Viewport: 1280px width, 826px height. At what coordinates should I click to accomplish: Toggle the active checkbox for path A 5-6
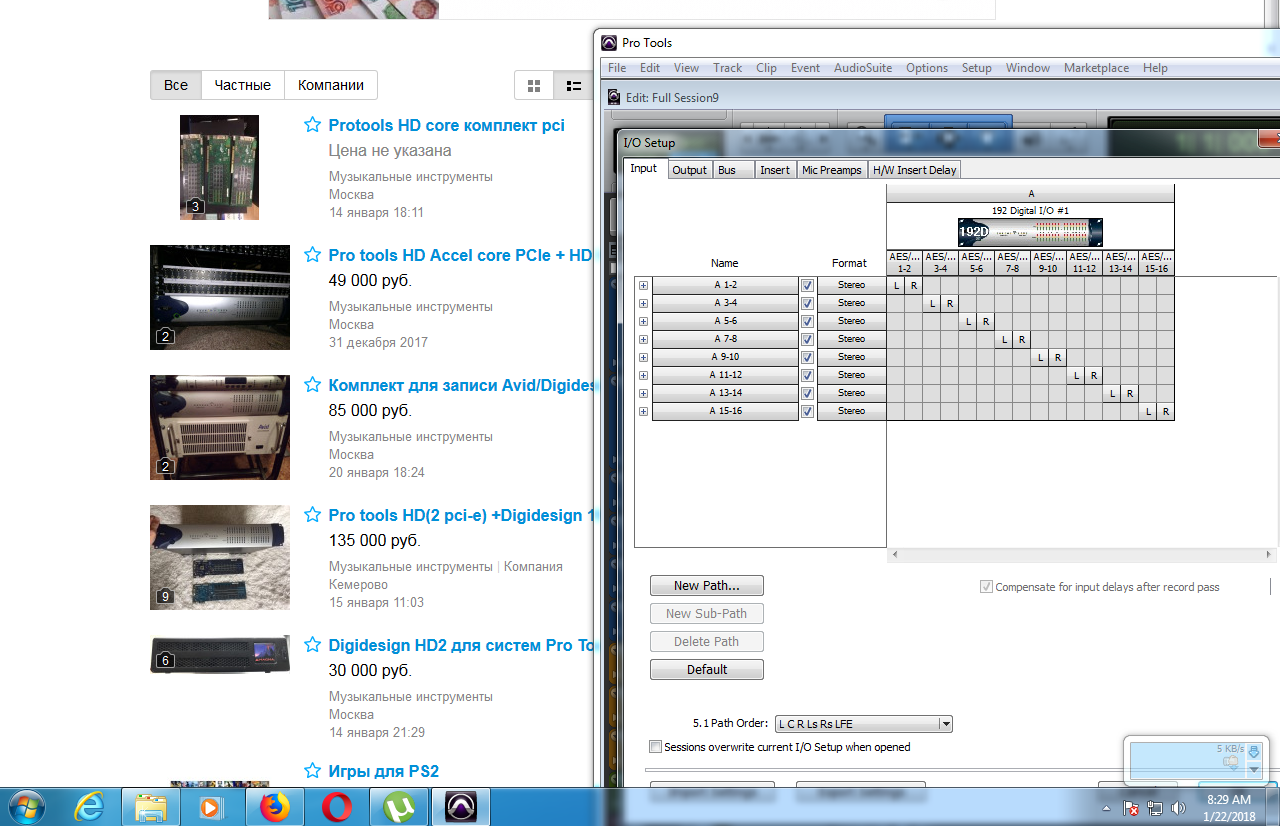click(807, 321)
